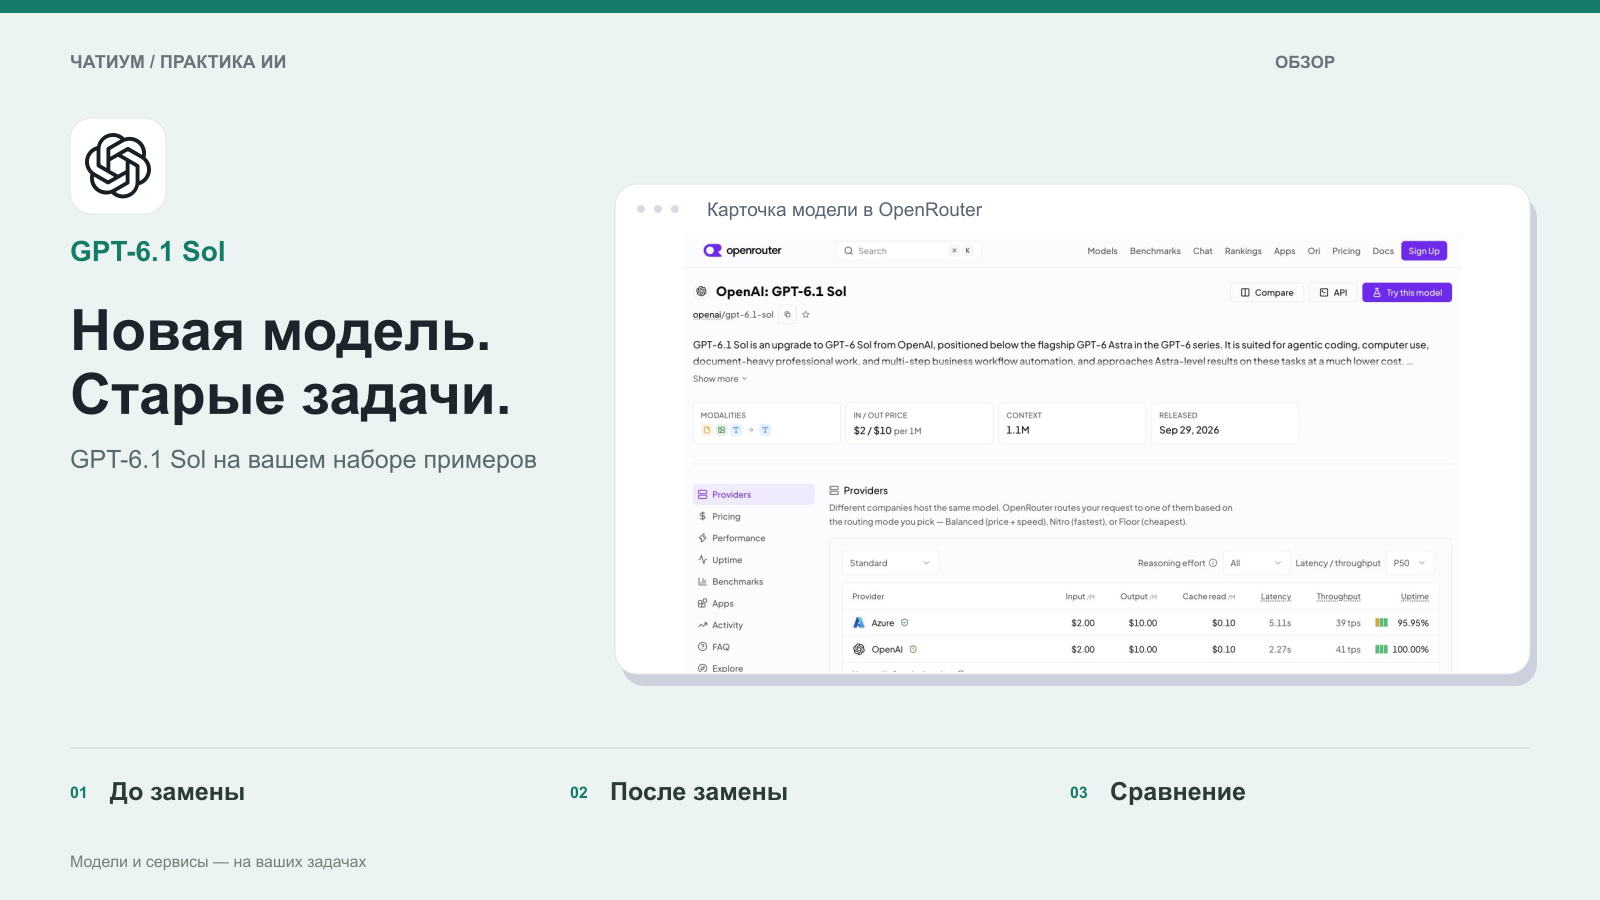Click slide section 03 Сравнение
Image resolution: width=1600 pixels, height=900 pixels.
[1158, 792]
